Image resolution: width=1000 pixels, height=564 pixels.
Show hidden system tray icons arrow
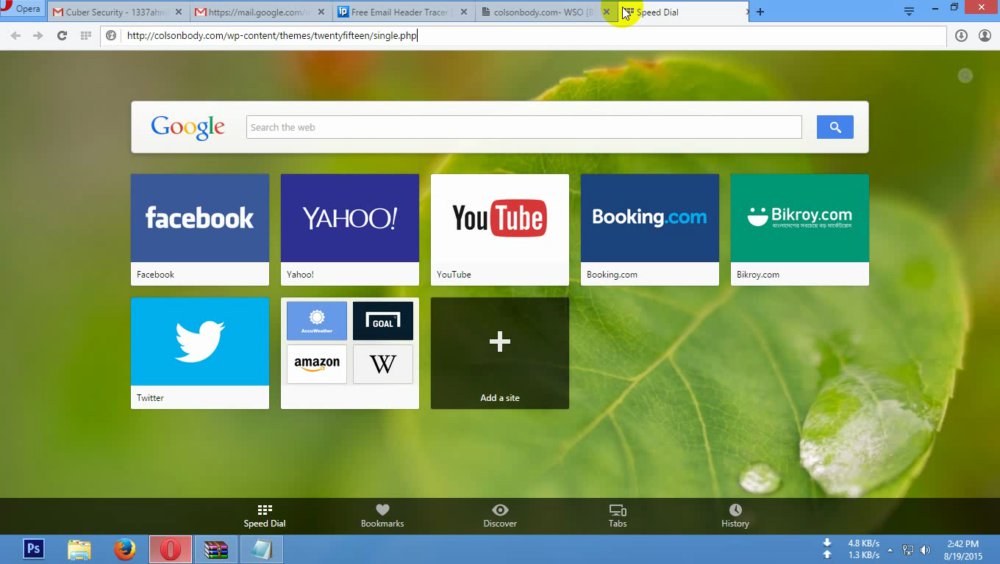click(x=890, y=550)
